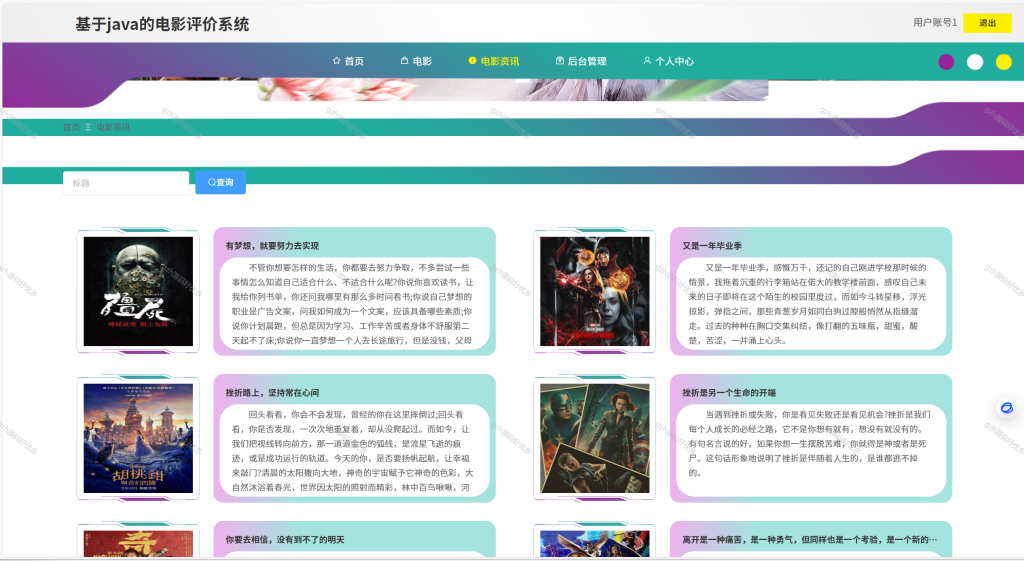This screenshot has width=1024, height=561.
Task: Open the 胡桃钳 movie poster thumbnail
Action: pyautogui.click(x=138, y=438)
